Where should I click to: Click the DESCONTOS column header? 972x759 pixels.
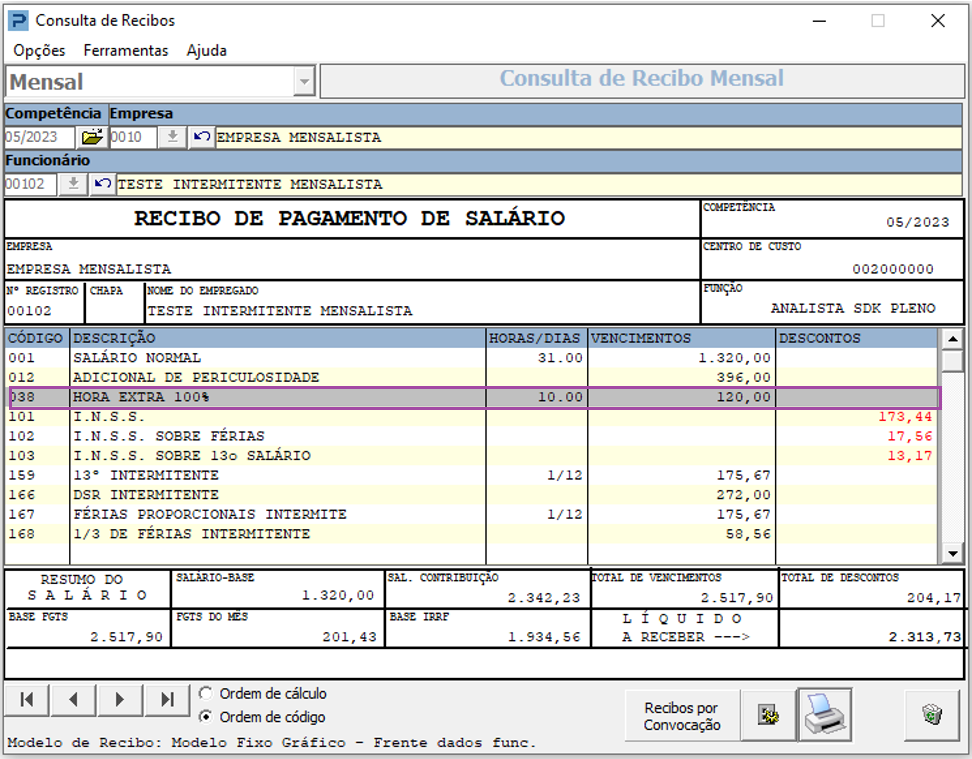[857, 338]
